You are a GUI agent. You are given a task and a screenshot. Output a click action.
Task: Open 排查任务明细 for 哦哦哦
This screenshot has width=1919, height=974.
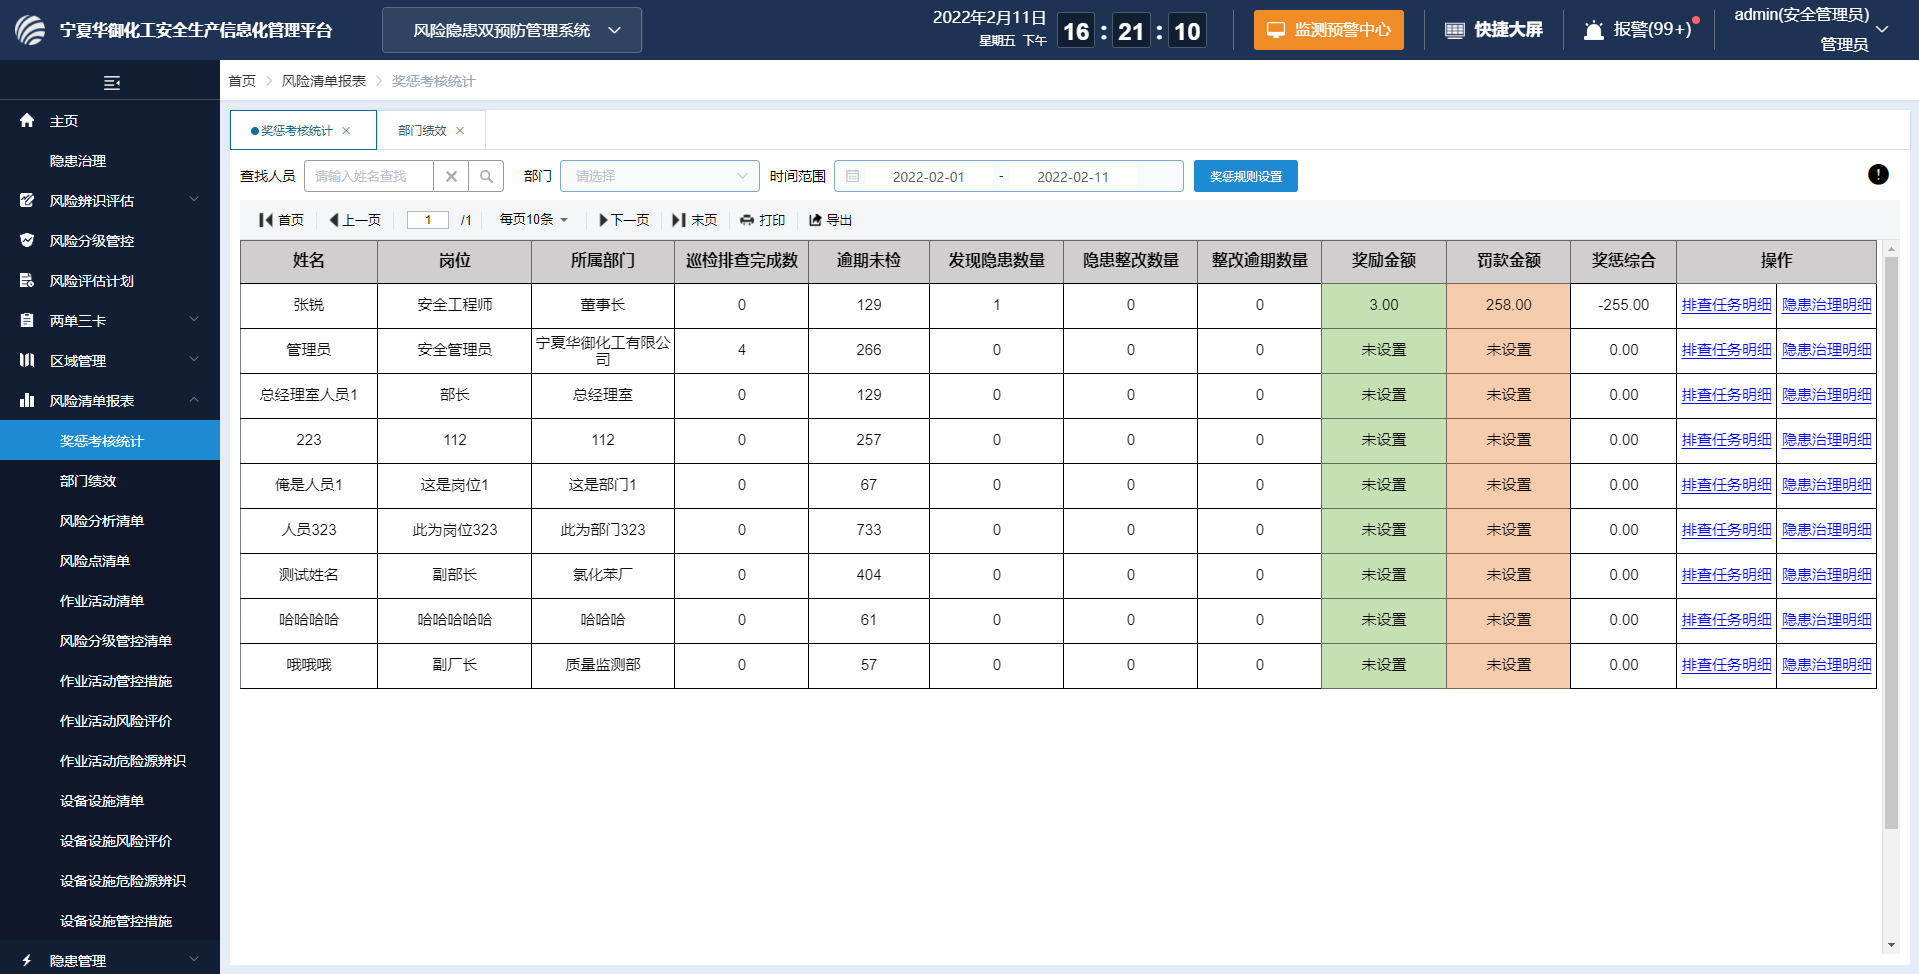point(1726,665)
